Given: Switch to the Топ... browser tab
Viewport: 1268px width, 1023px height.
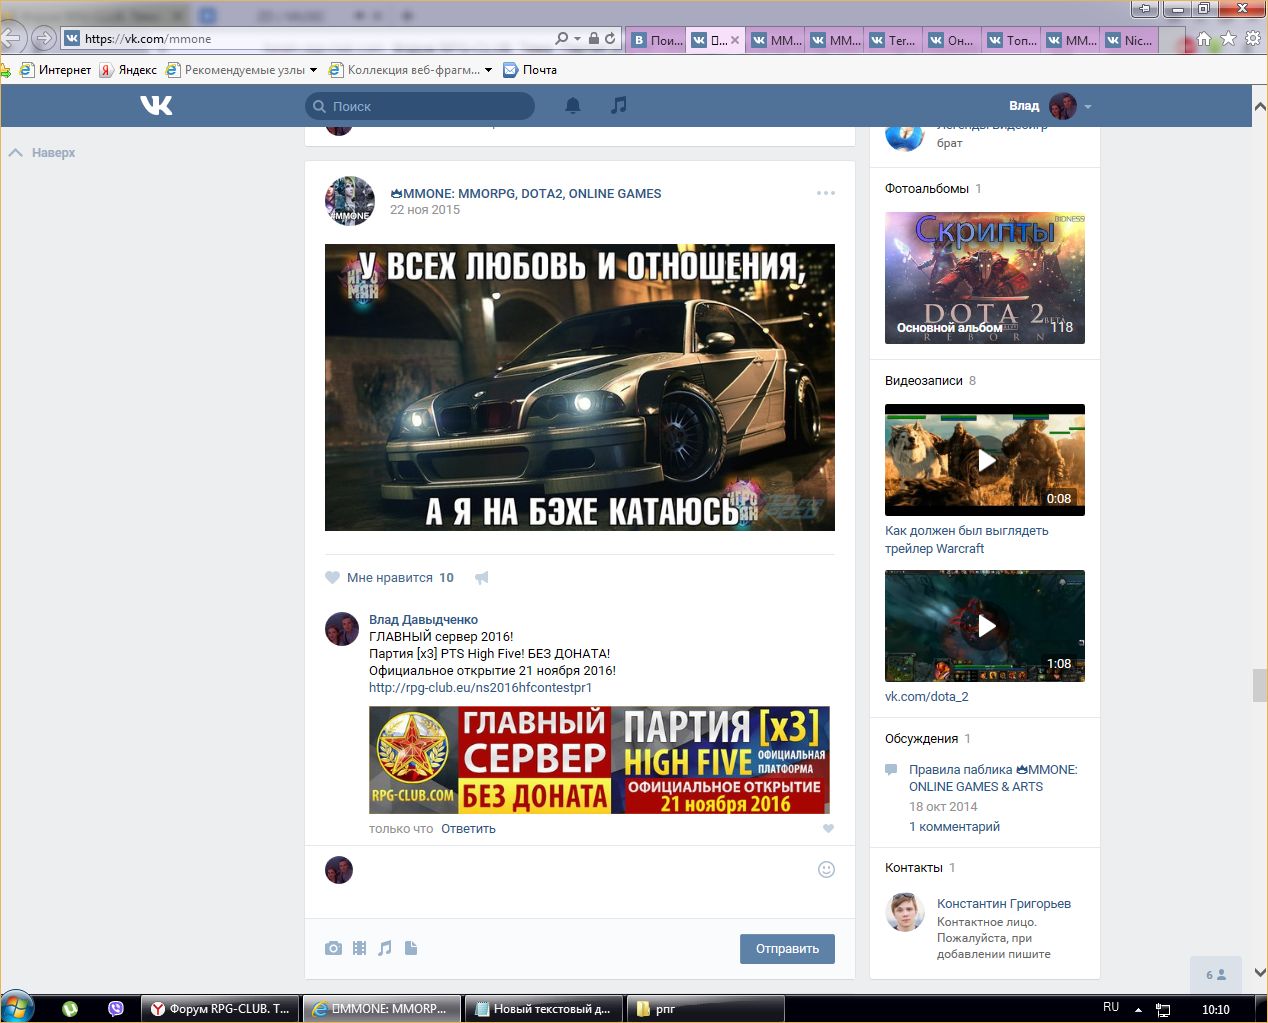Looking at the screenshot, I should 1010,40.
